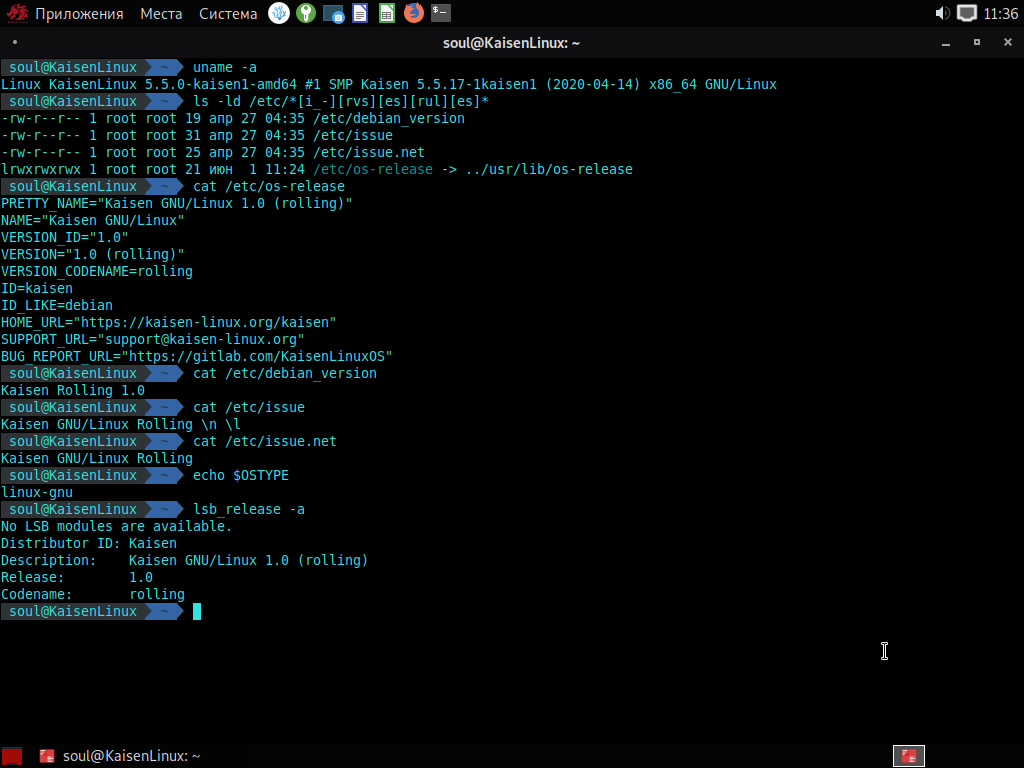Click the 'cat /etc/os-release' command text
This screenshot has height=768, width=1024.
pos(268,186)
